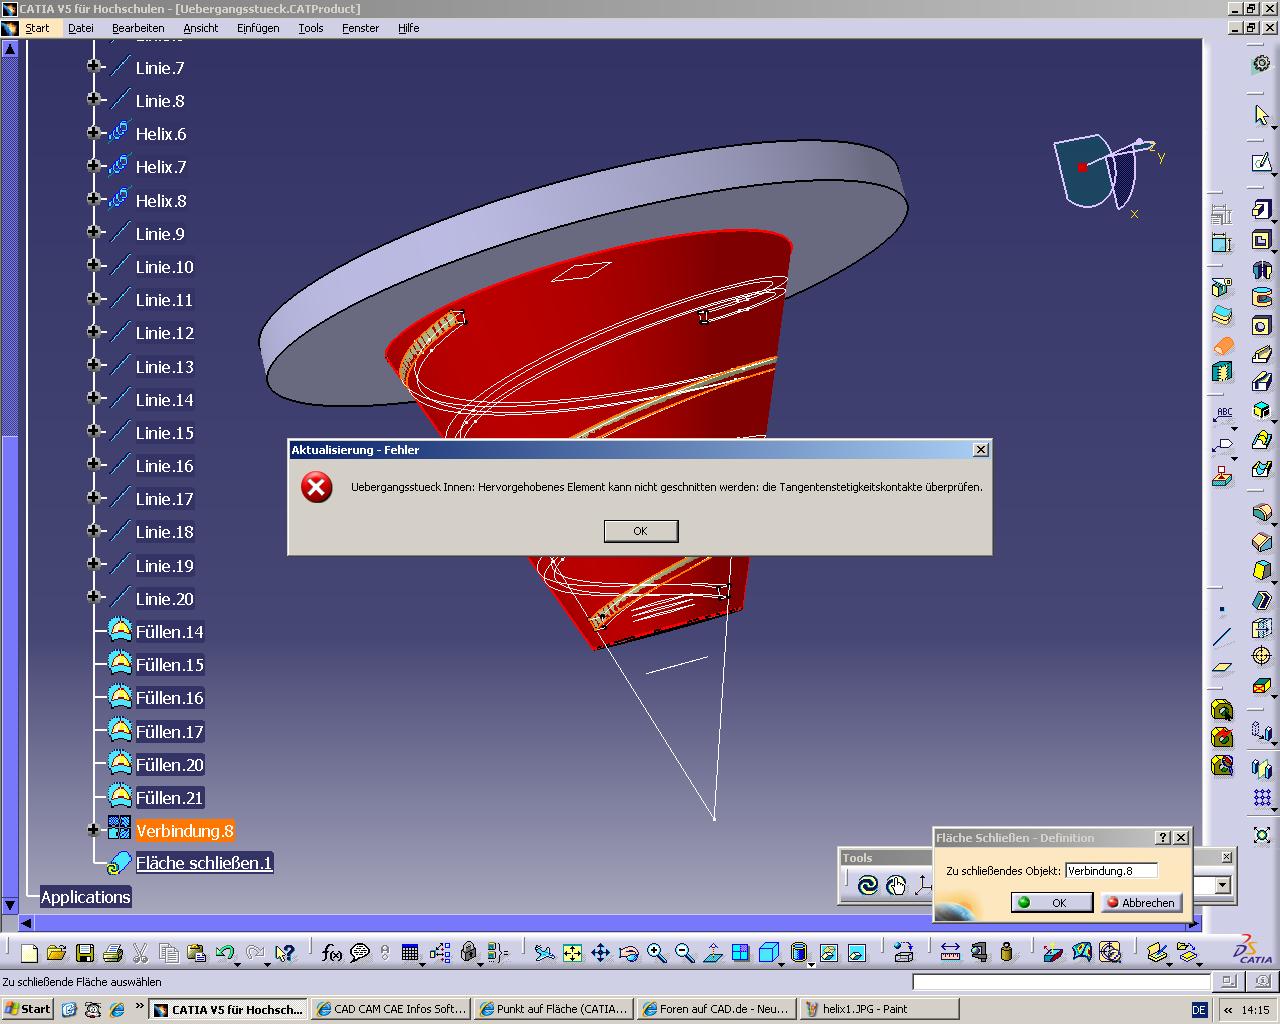Click the Line tool icon in right toolbar
1280x1024 pixels.
click(x=1221, y=637)
